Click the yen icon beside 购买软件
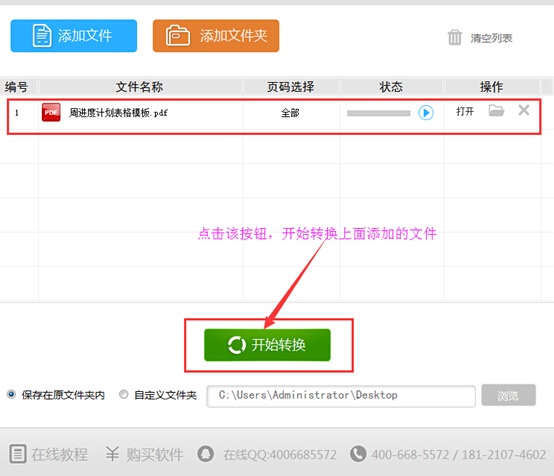The height and width of the screenshot is (476, 554). (x=112, y=454)
